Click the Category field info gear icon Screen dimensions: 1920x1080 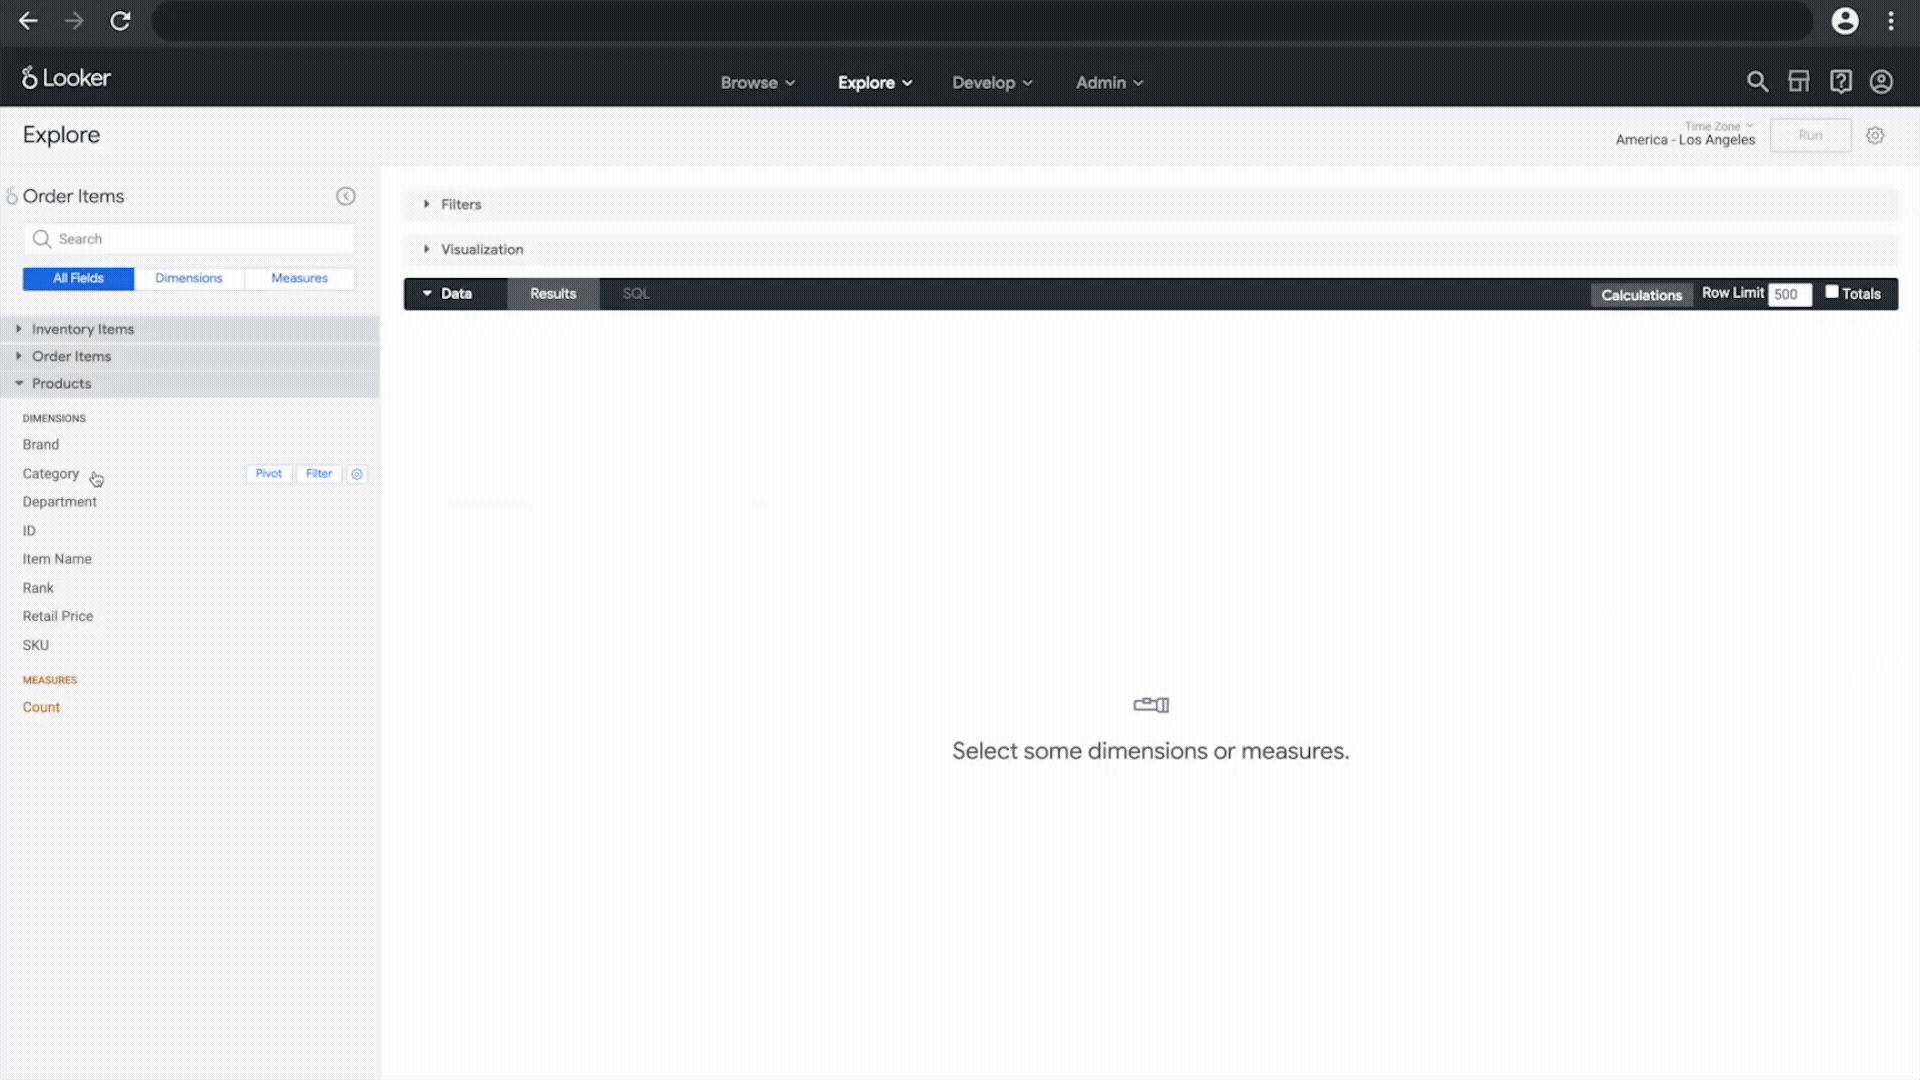point(357,474)
